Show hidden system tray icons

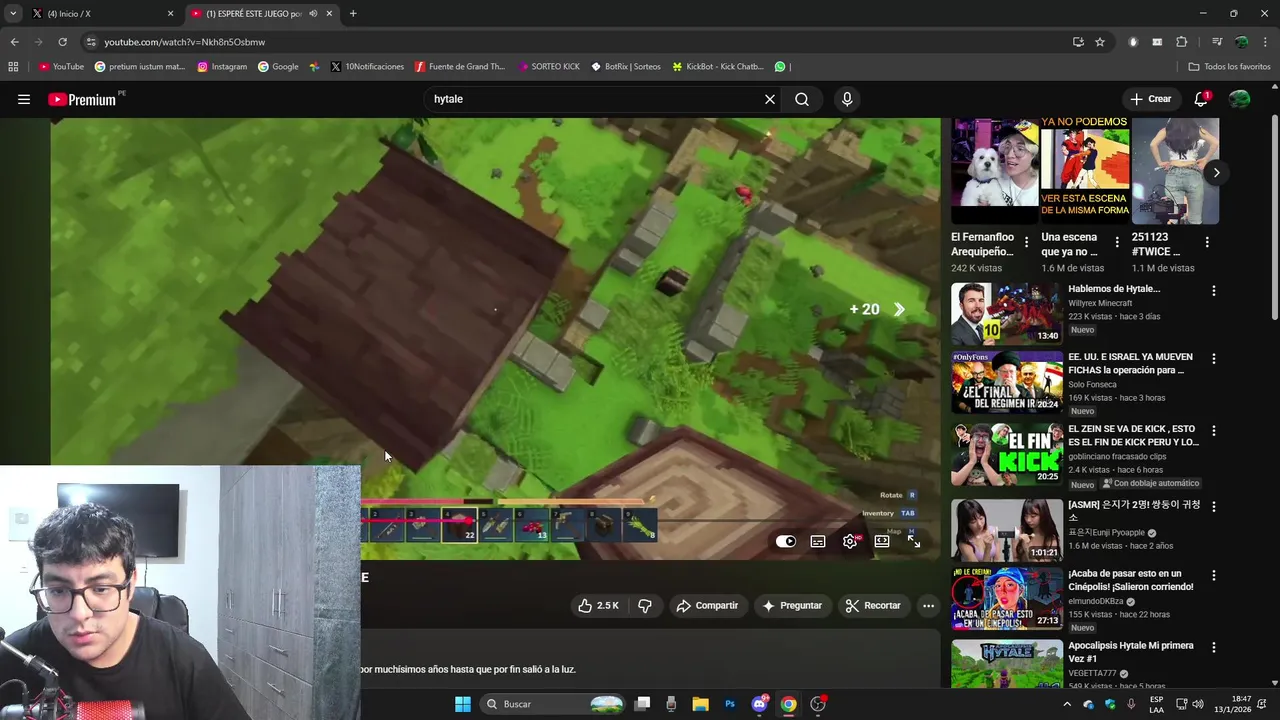[1066, 704]
